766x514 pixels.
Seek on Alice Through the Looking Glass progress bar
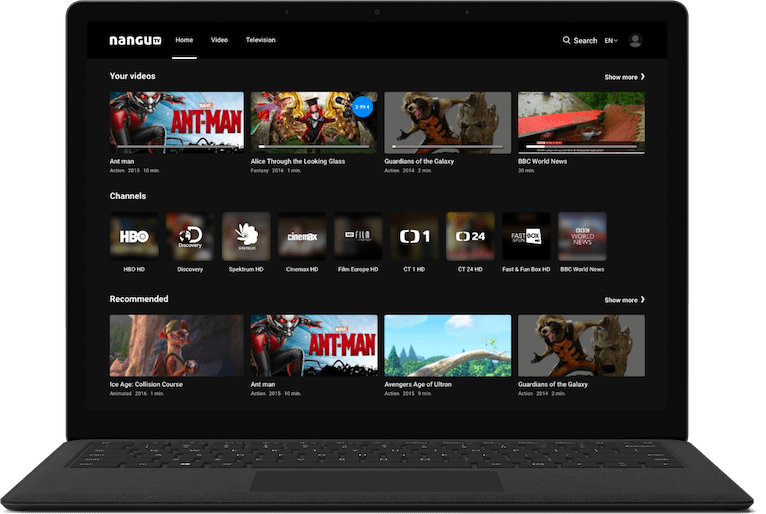[314, 146]
